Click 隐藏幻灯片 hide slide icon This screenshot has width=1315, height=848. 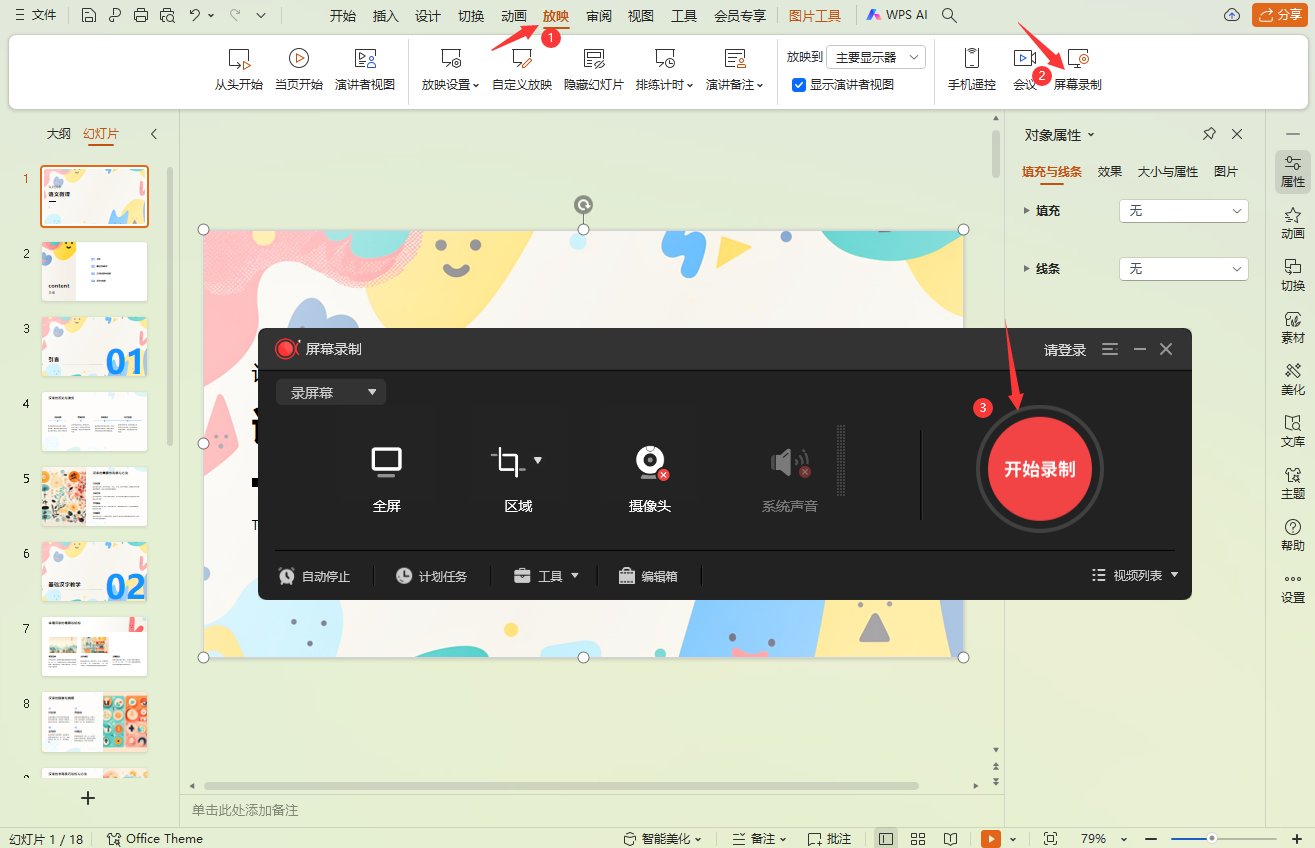594,58
